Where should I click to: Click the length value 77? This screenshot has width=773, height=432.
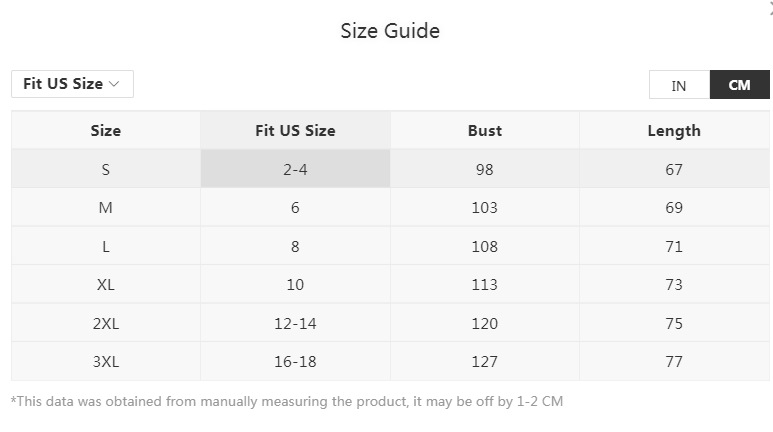[x=674, y=362]
